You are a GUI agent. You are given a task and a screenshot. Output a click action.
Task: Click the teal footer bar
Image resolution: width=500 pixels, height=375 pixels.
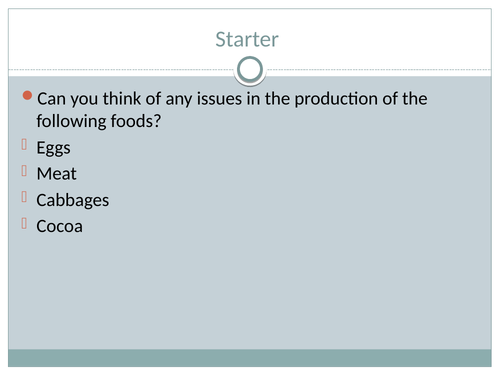point(250,358)
